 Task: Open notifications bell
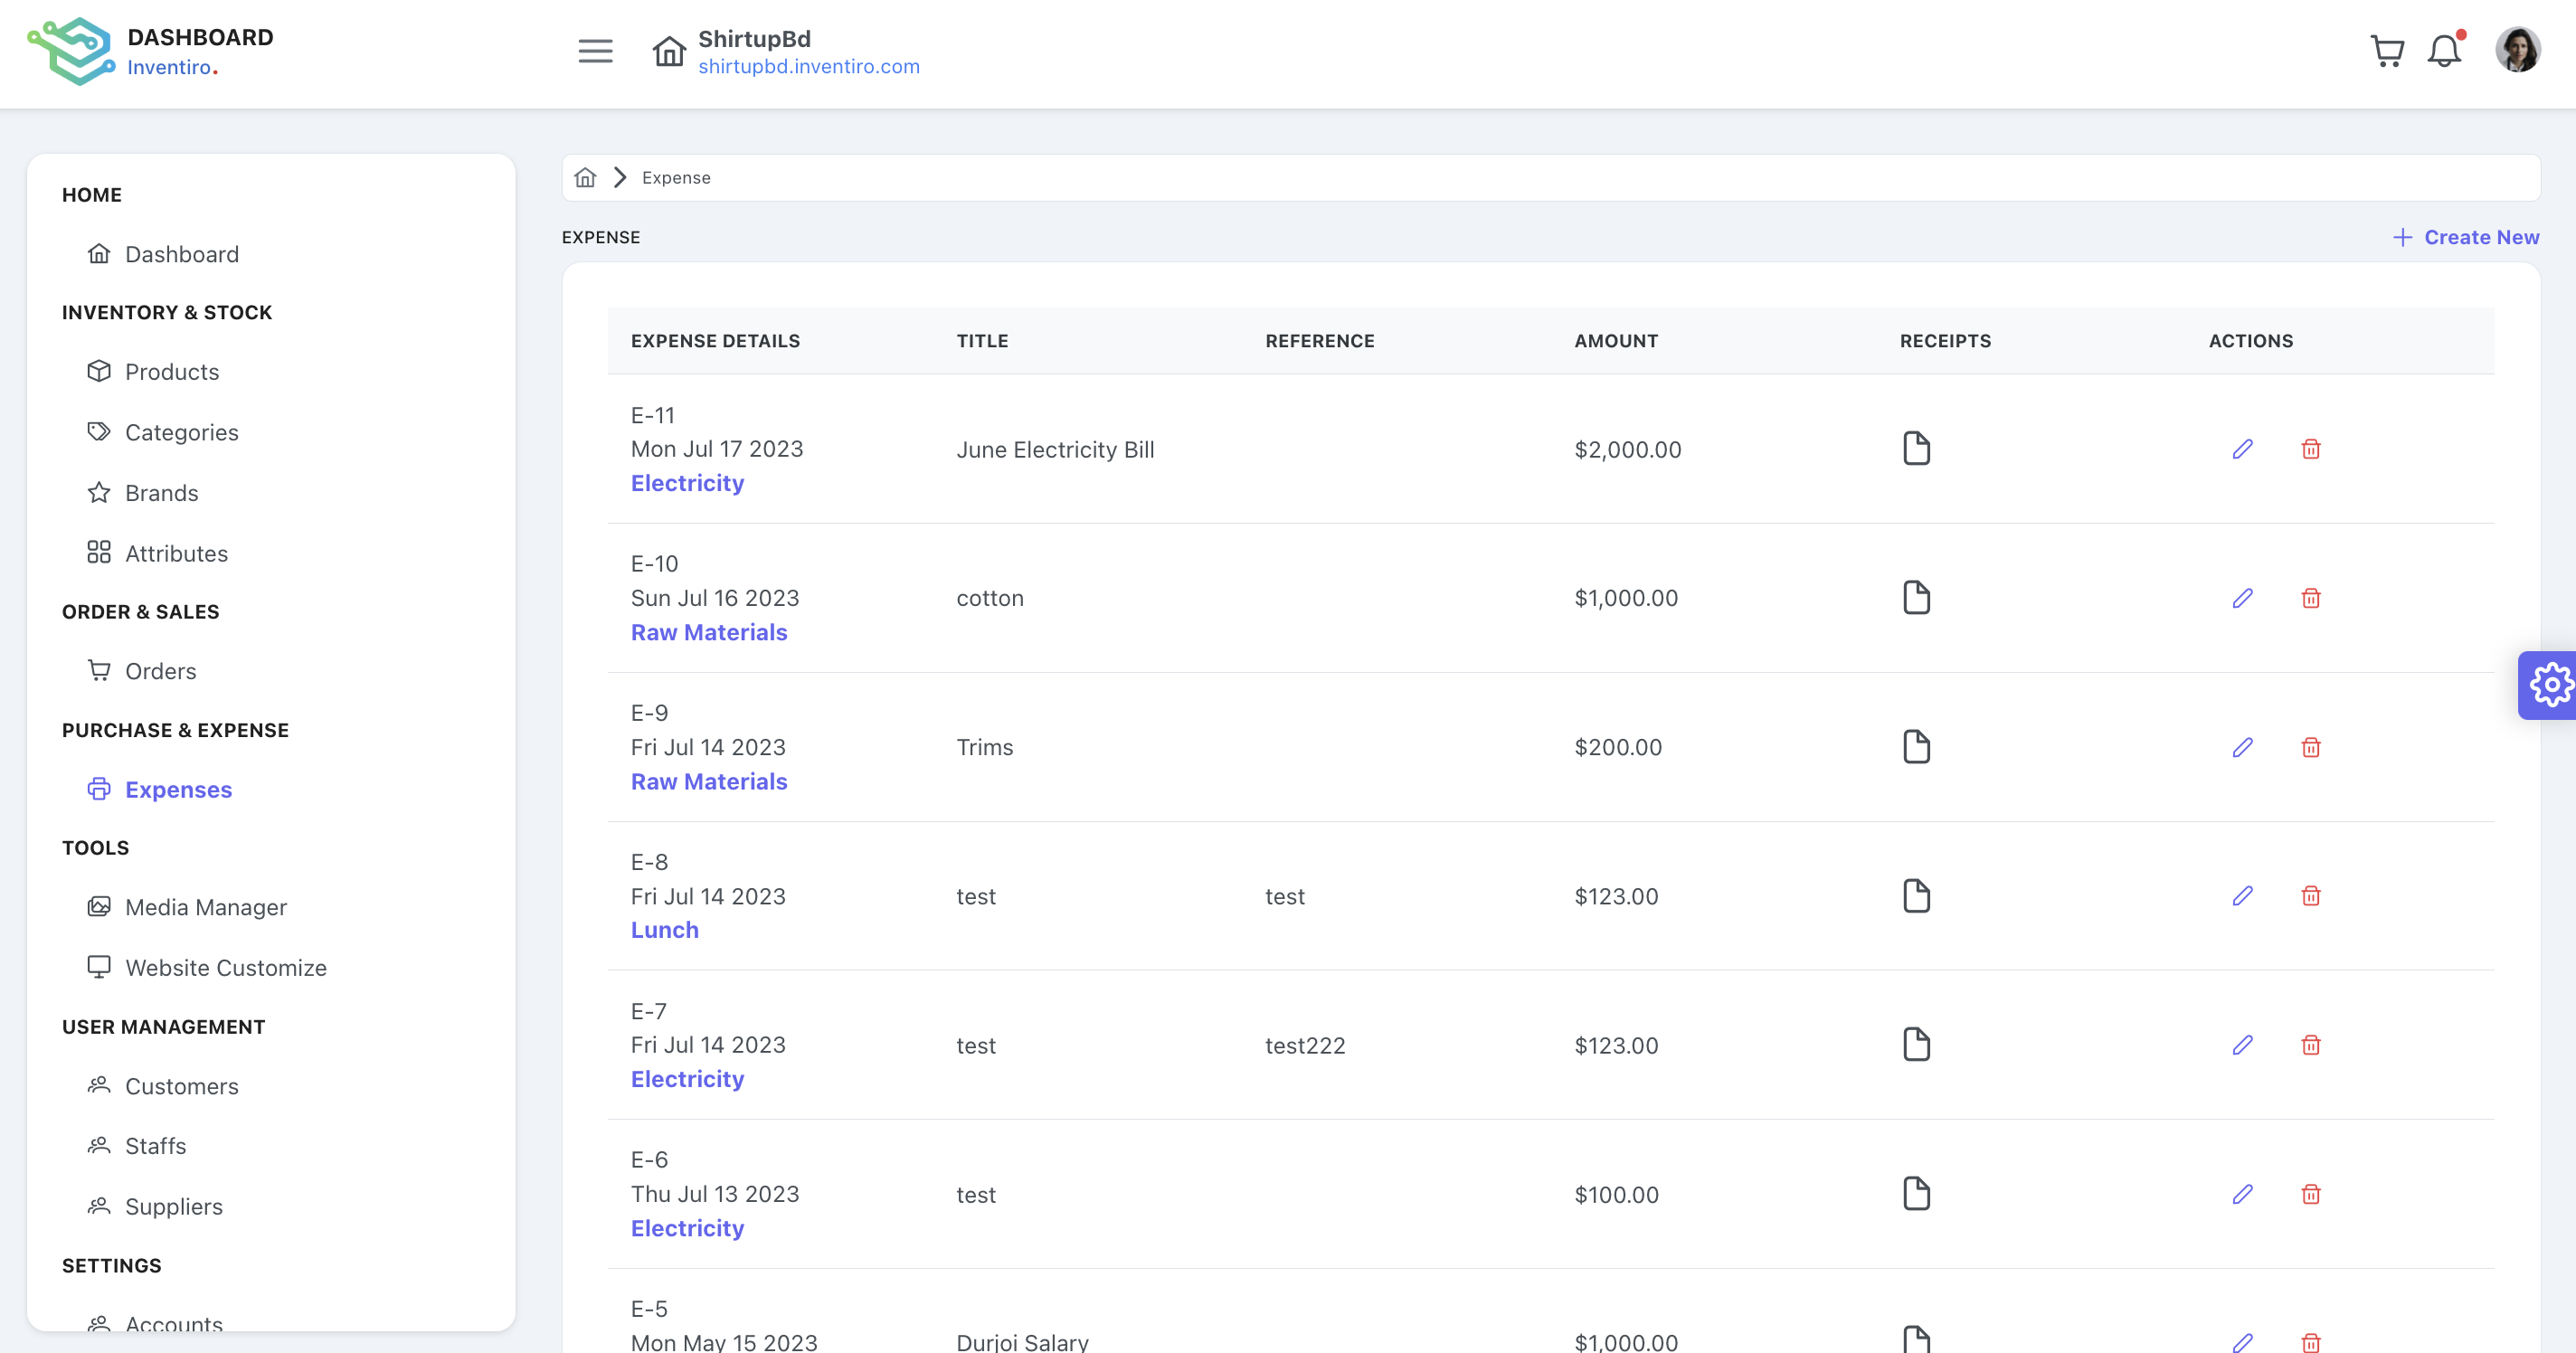2444,51
